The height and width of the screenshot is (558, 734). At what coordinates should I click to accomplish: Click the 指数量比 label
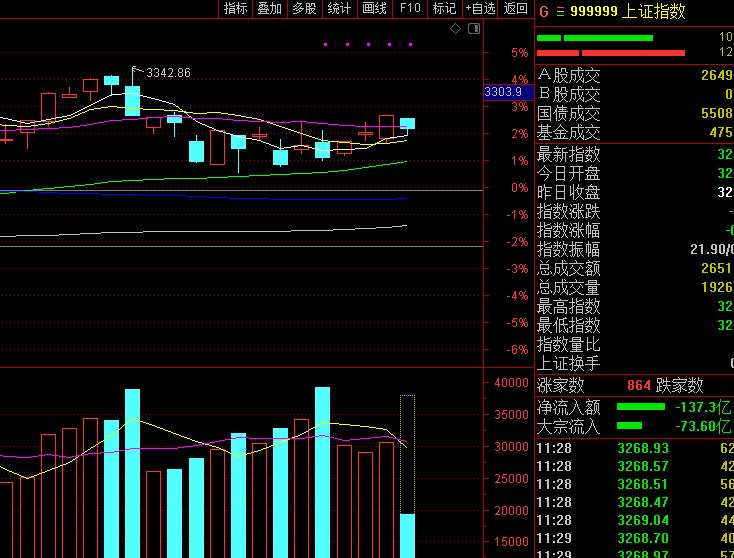click(569, 345)
